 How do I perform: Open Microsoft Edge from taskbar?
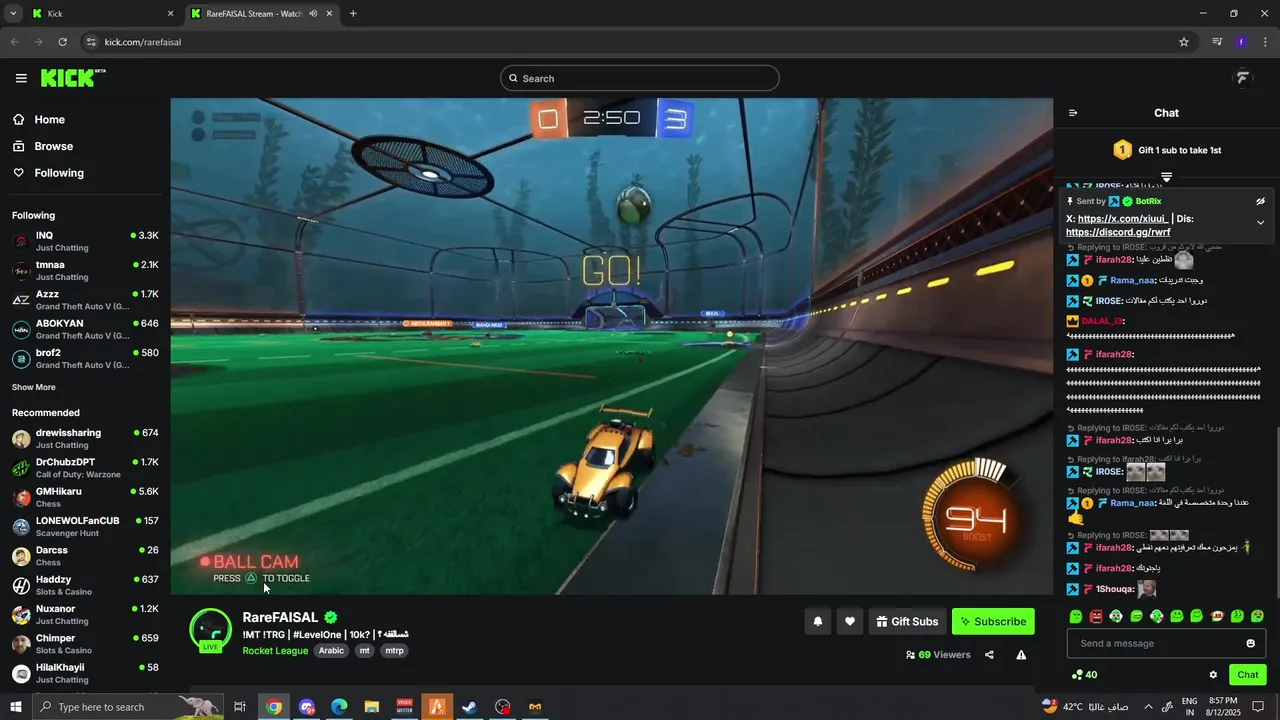[x=339, y=707]
